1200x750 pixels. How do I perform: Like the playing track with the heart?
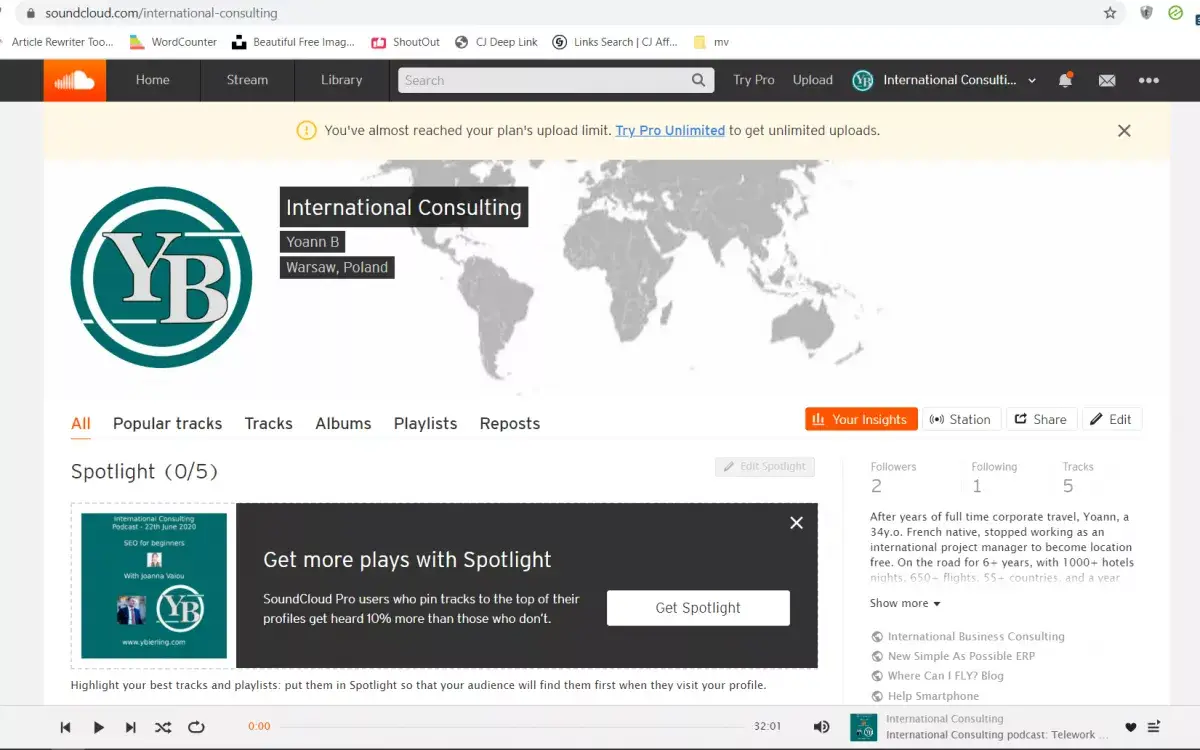pos(1131,727)
